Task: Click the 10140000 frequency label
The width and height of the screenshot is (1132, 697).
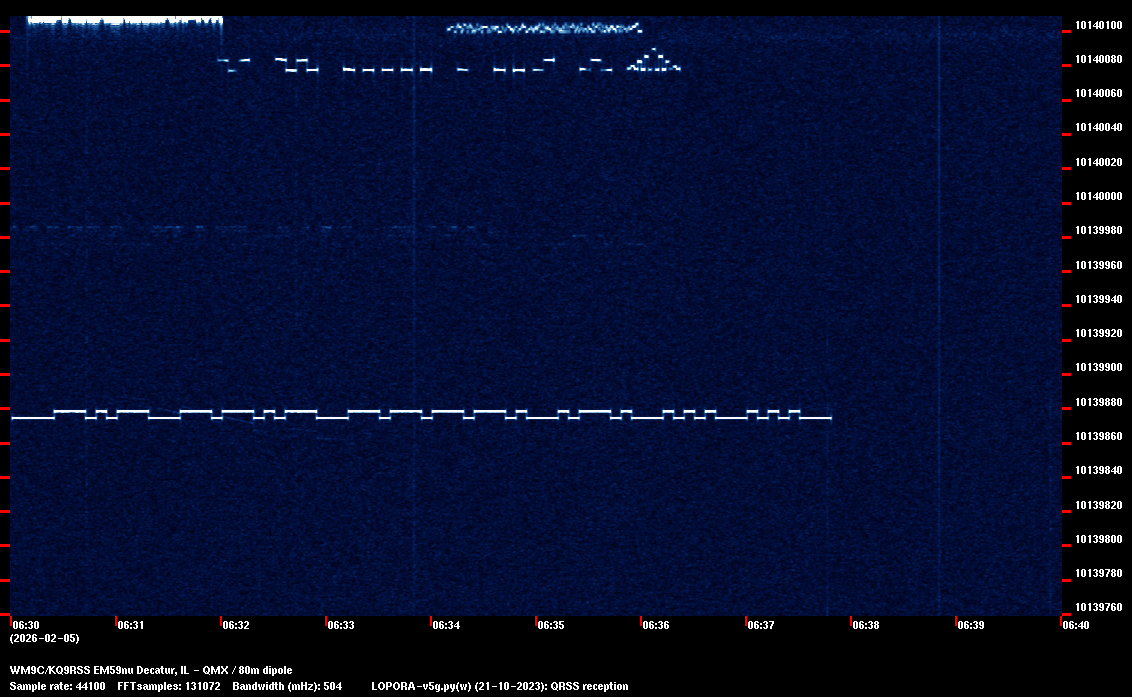Action: 1097,196
